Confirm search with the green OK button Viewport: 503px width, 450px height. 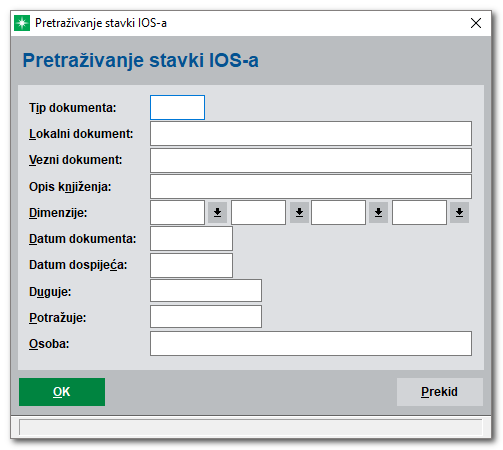pyautogui.click(x=62, y=392)
